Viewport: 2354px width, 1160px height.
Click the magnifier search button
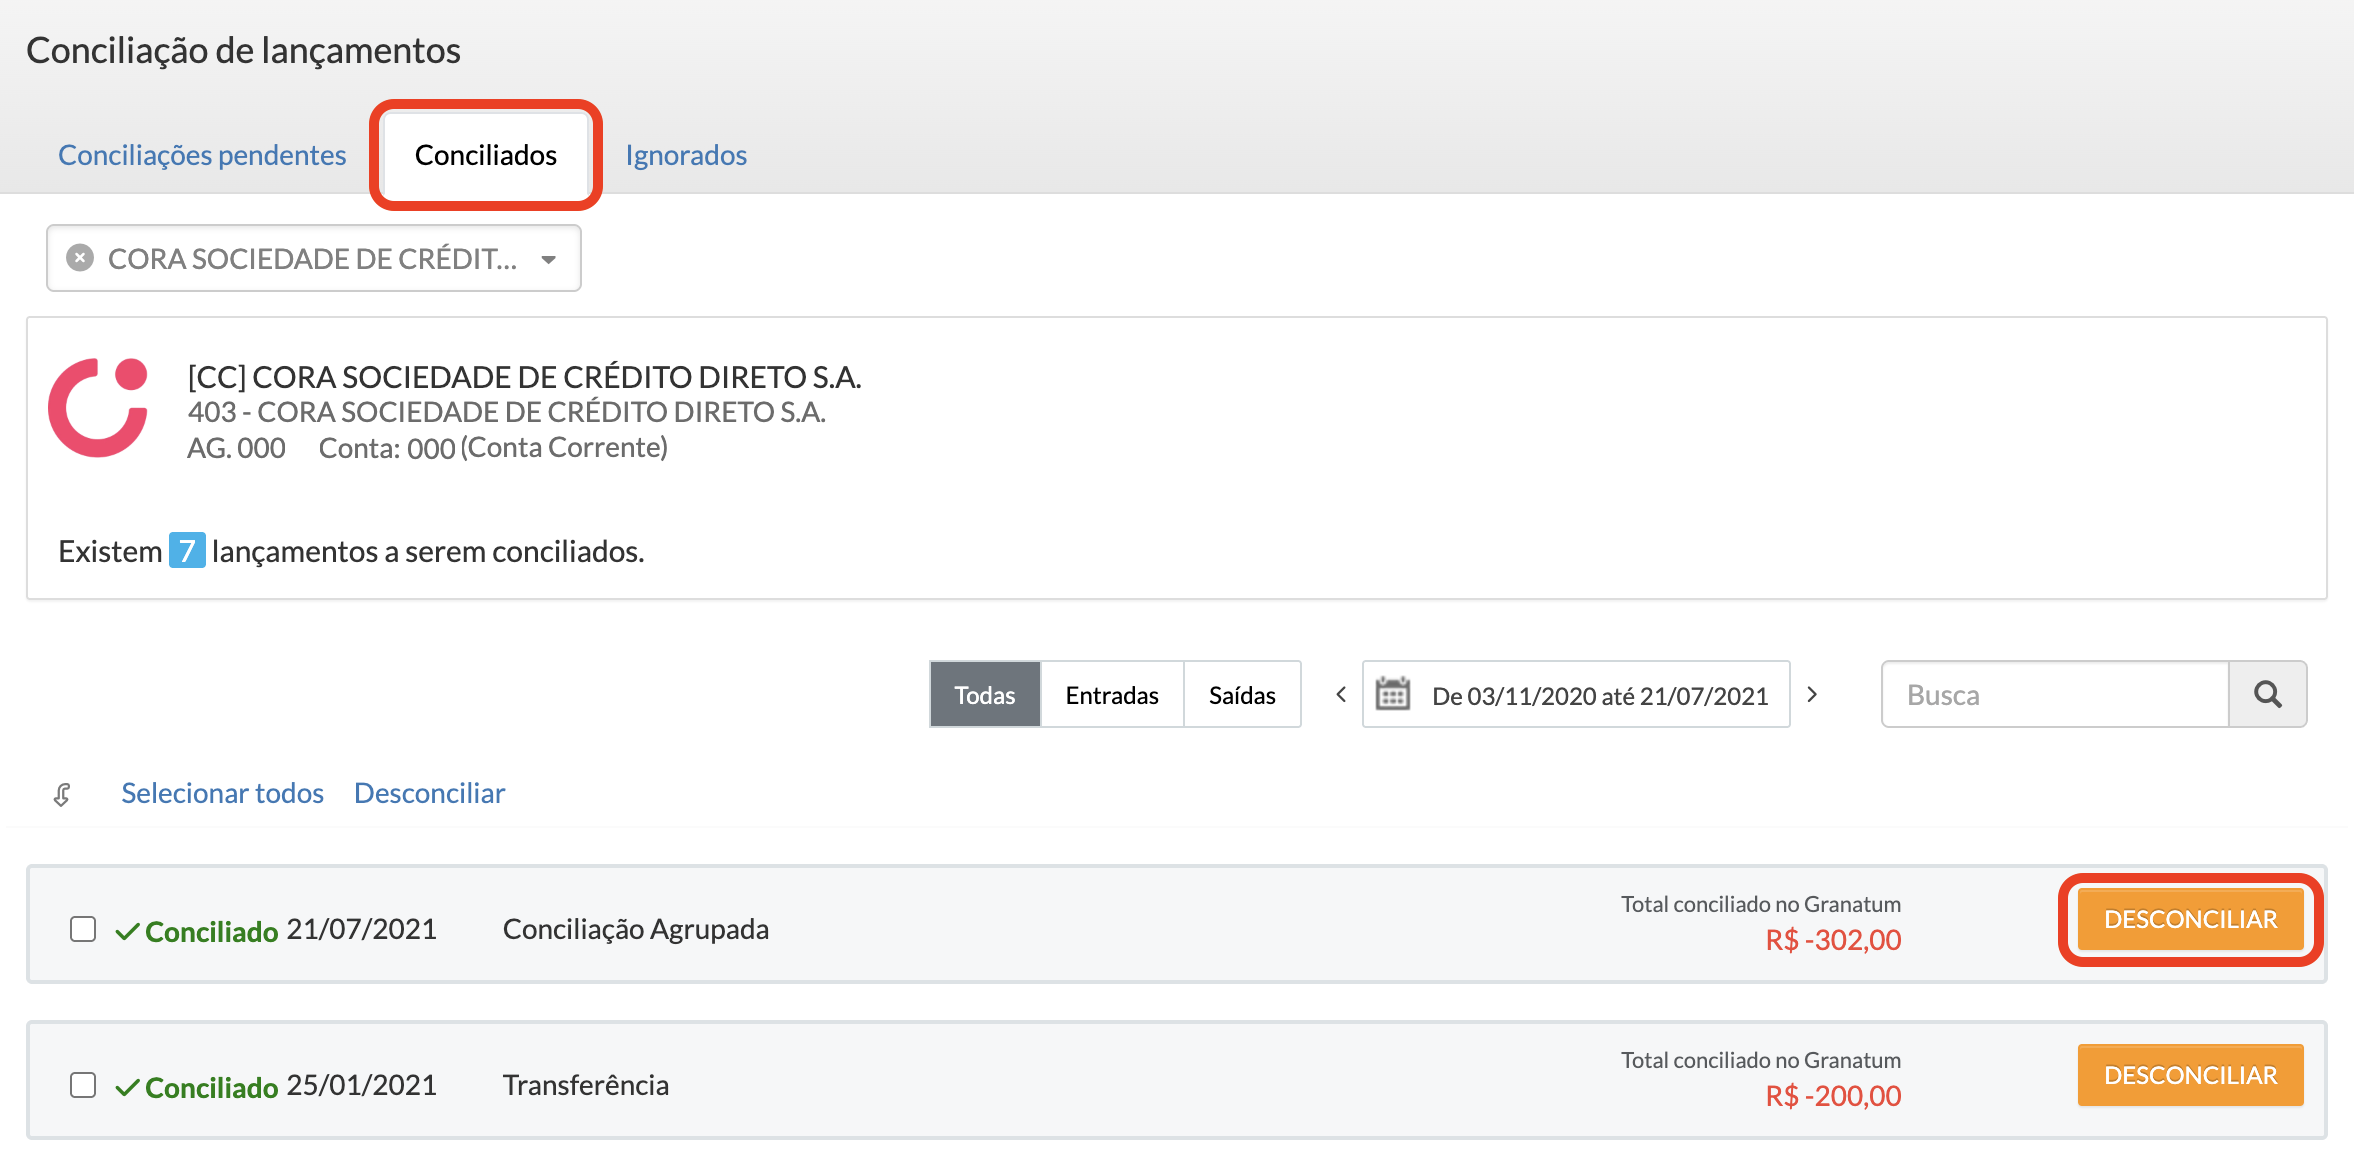point(2267,694)
